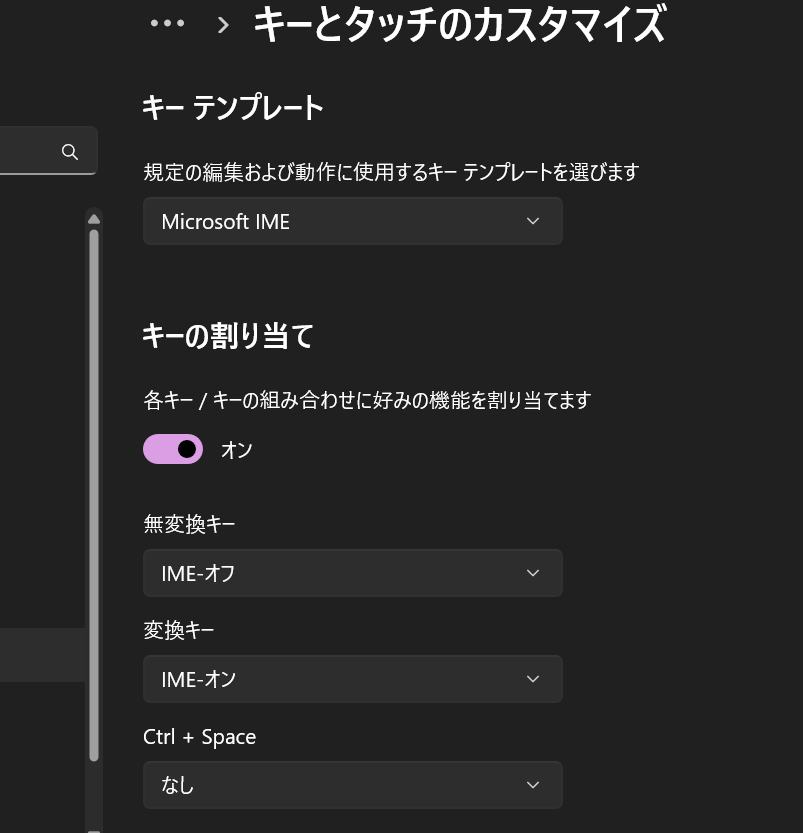The height and width of the screenshot is (833, 803).
Task: Open the 無変換キー dropdown showing IME-オフ
Action: coord(353,573)
